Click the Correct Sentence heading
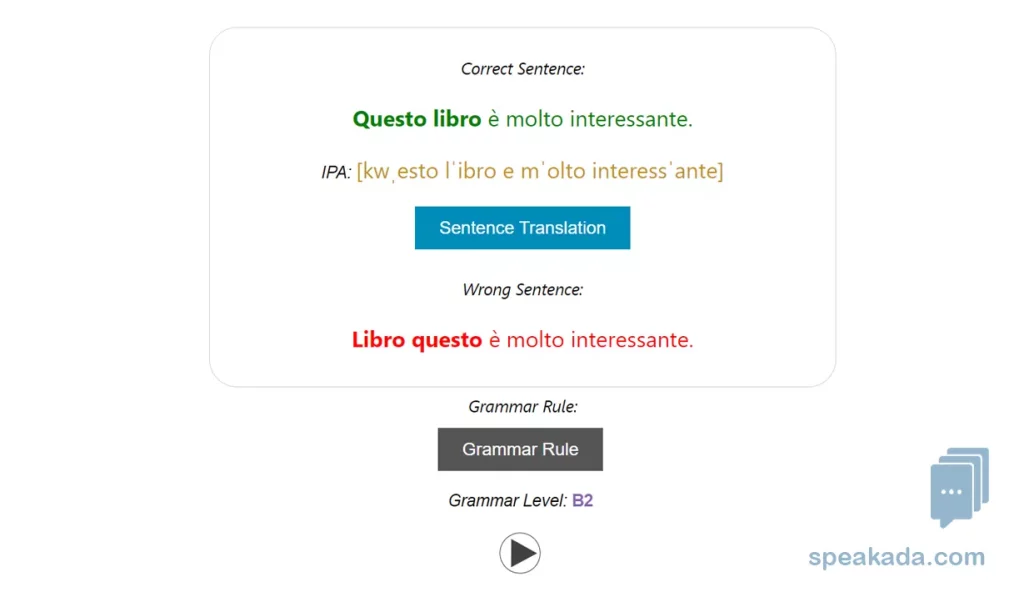 tap(522, 69)
